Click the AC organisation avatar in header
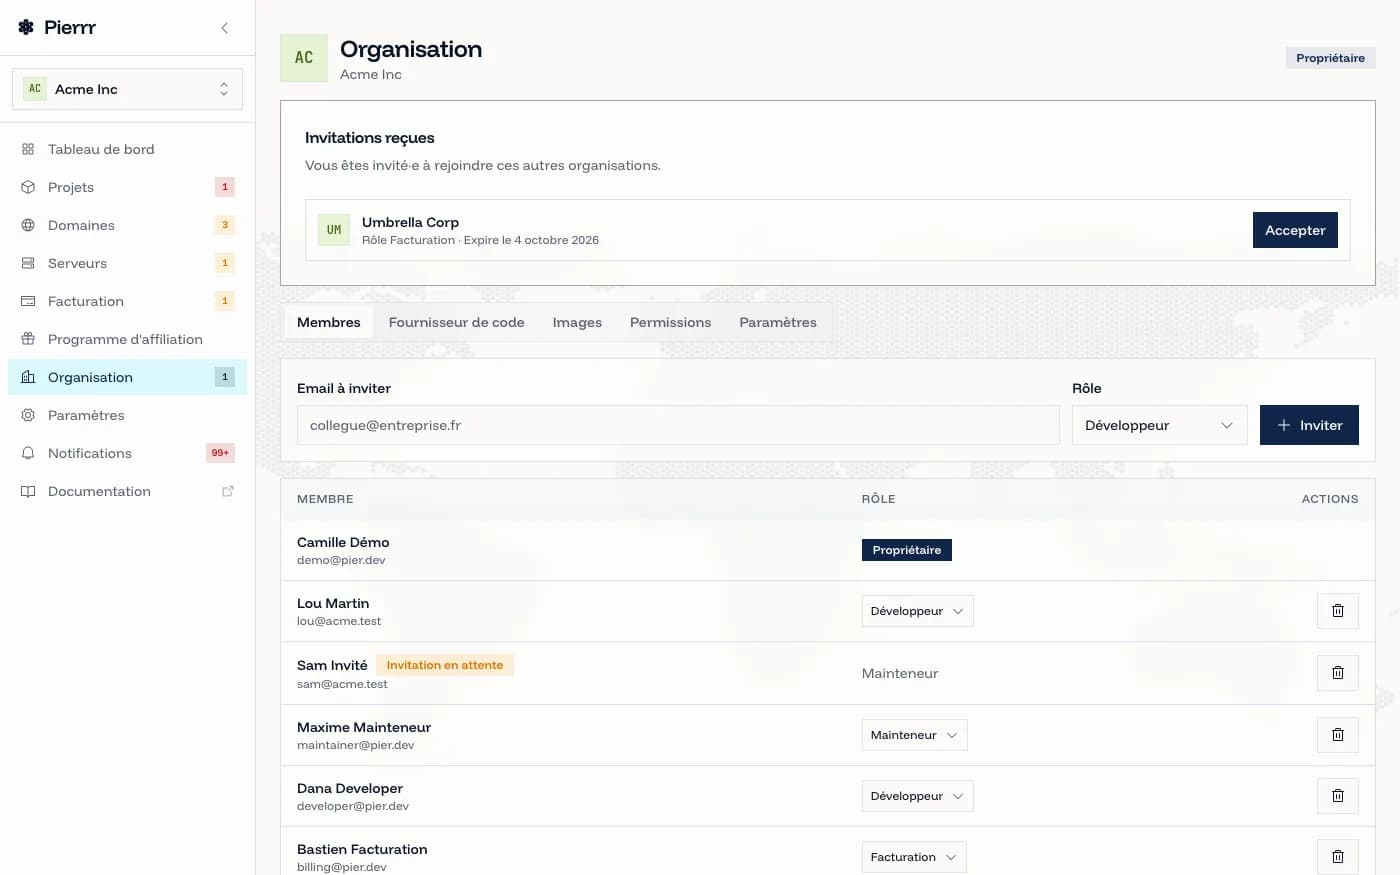Image resolution: width=1400 pixels, height=875 pixels. click(x=304, y=58)
